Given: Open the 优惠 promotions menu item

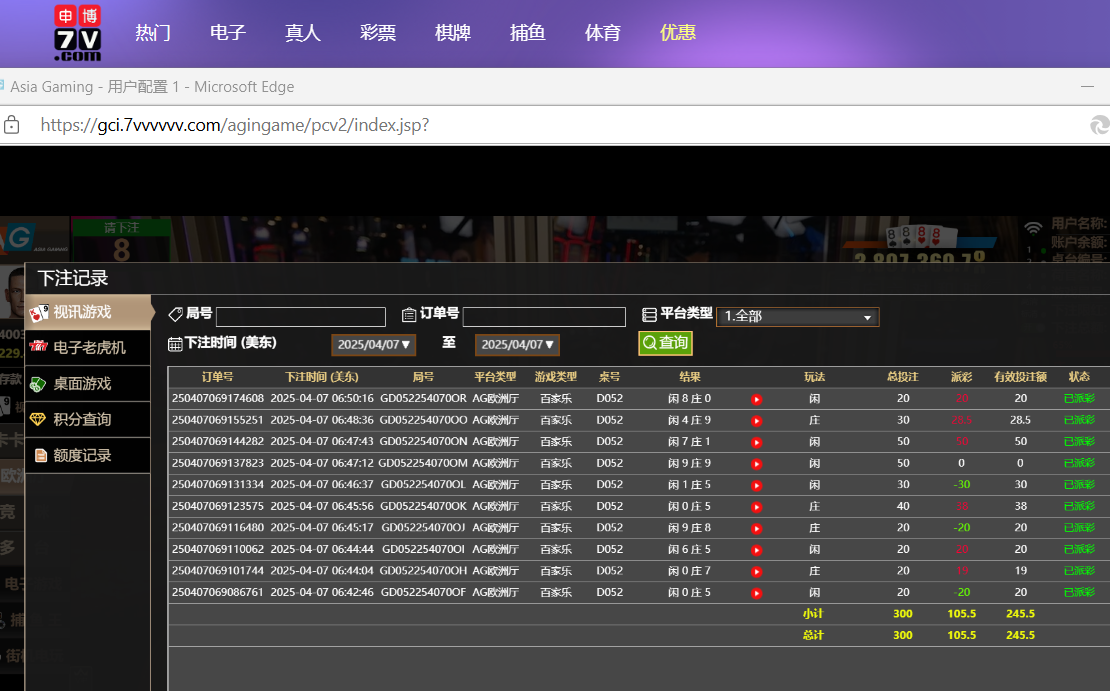Looking at the screenshot, I should [x=677, y=33].
